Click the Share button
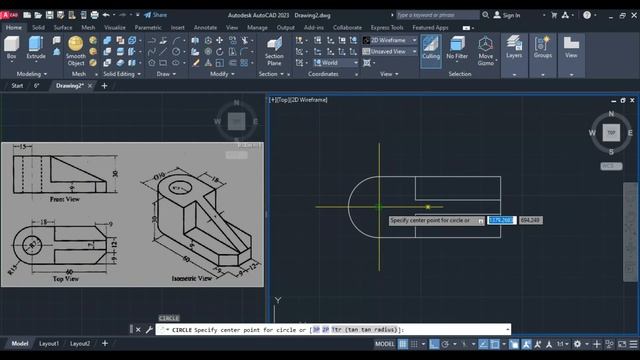This screenshot has height=360, width=640. pyautogui.click(x=156, y=15)
